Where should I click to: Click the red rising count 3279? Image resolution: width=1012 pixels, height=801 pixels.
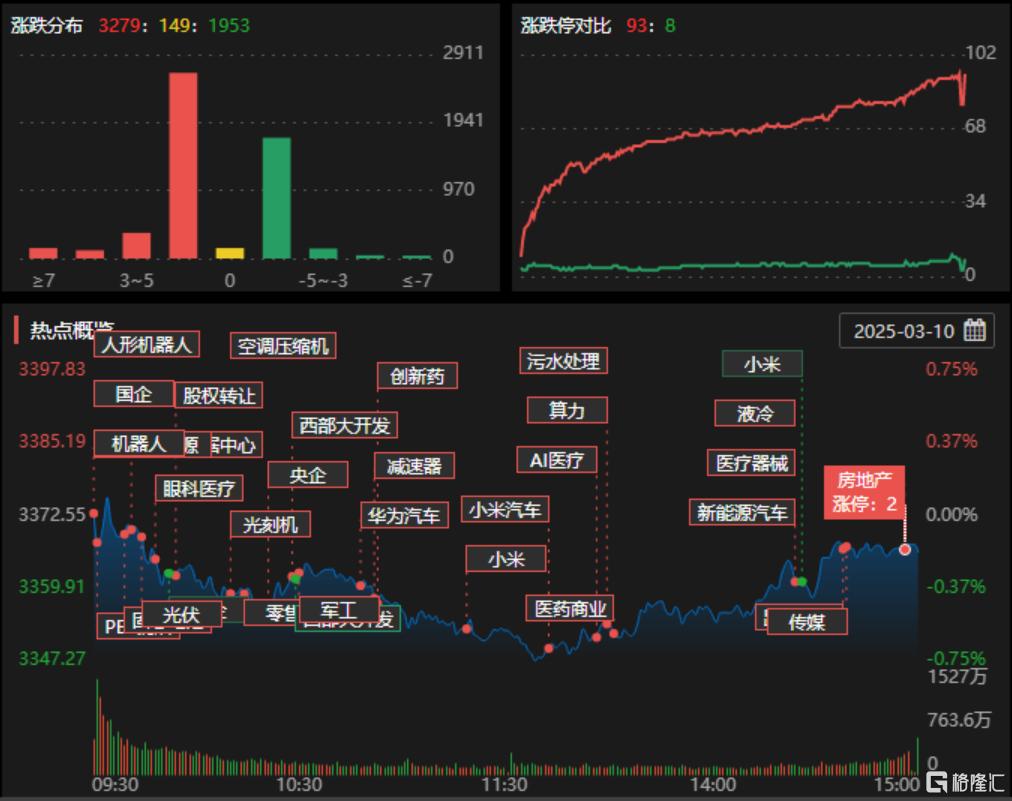[119, 25]
